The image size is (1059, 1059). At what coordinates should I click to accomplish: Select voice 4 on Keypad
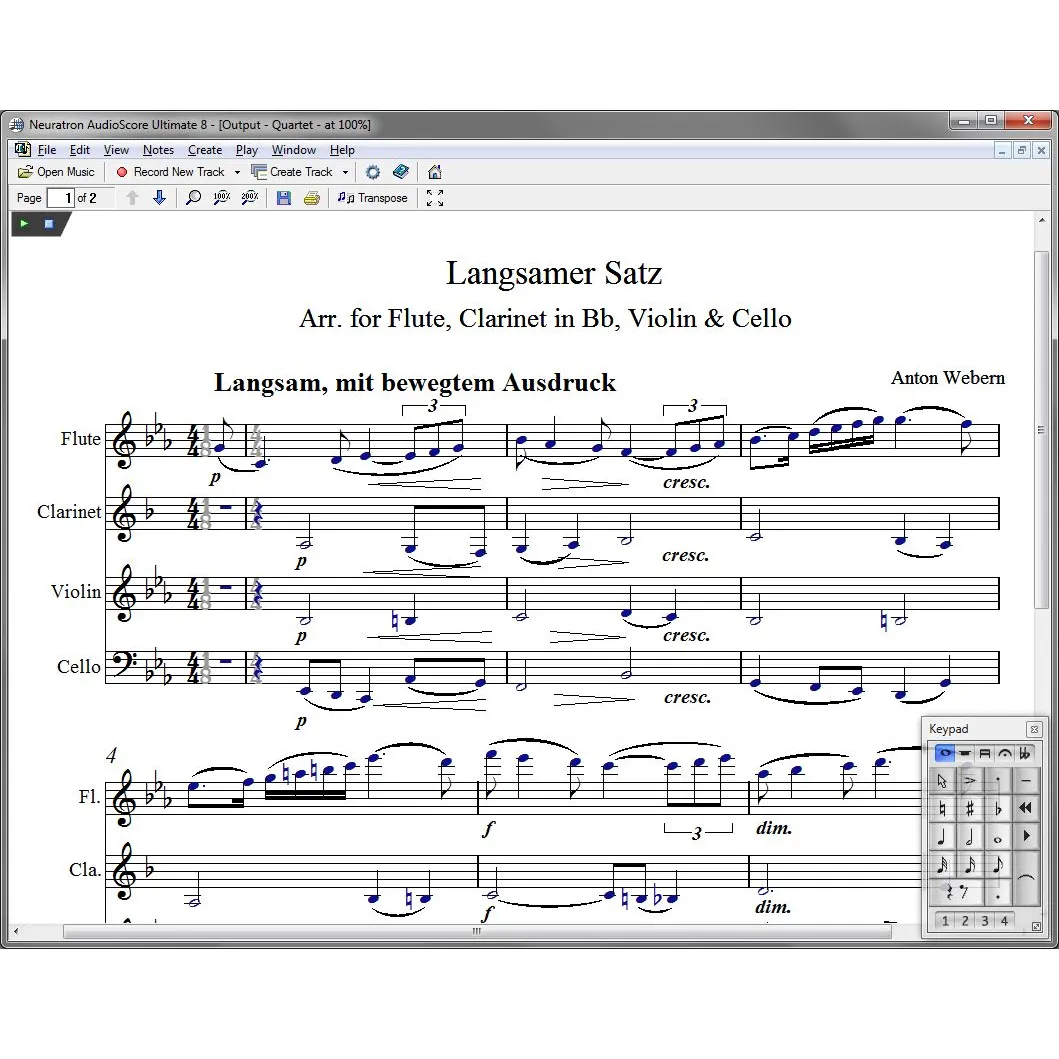(x=1004, y=921)
